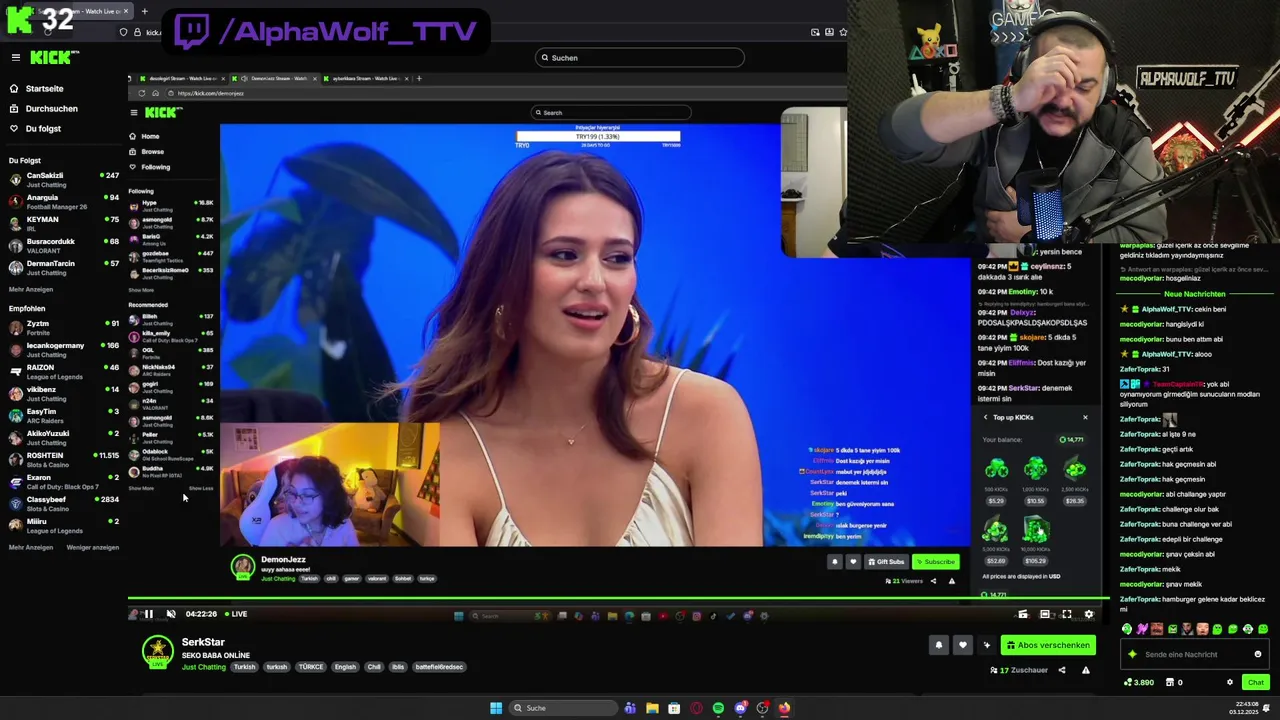Click Gift Subs on DemonJezz embedded stream
Image resolution: width=1280 pixels, height=720 pixels.
point(887,561)
